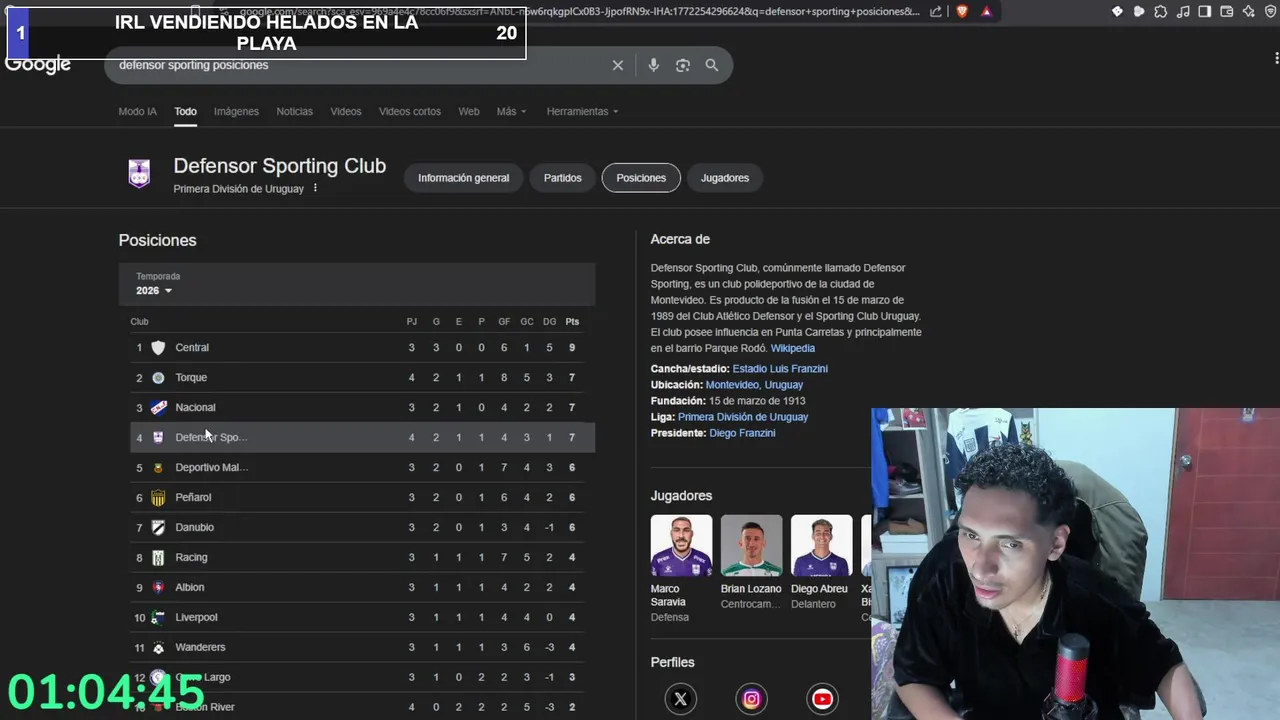Click the PJ column header
Viewport: 1280px width, 720px height.
[x=411, y=322]
